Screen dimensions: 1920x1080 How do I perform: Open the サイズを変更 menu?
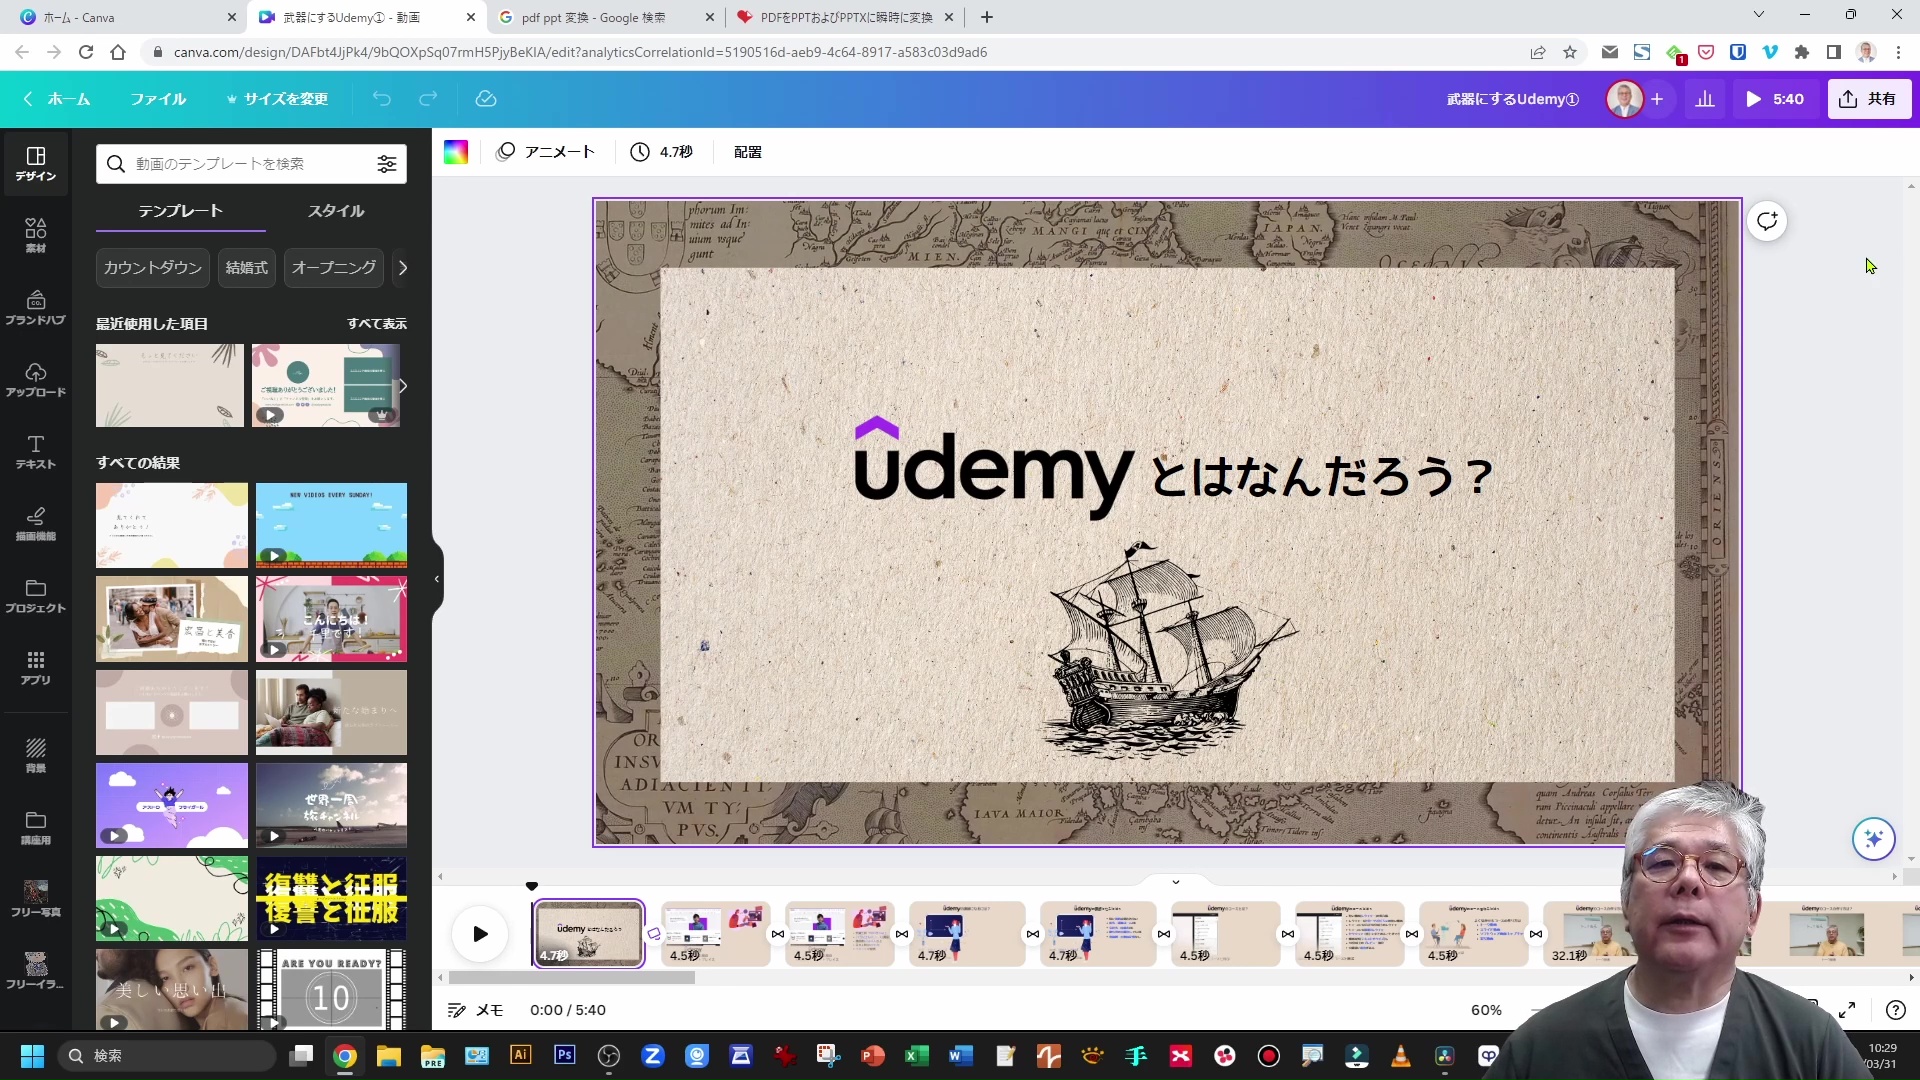277,99
